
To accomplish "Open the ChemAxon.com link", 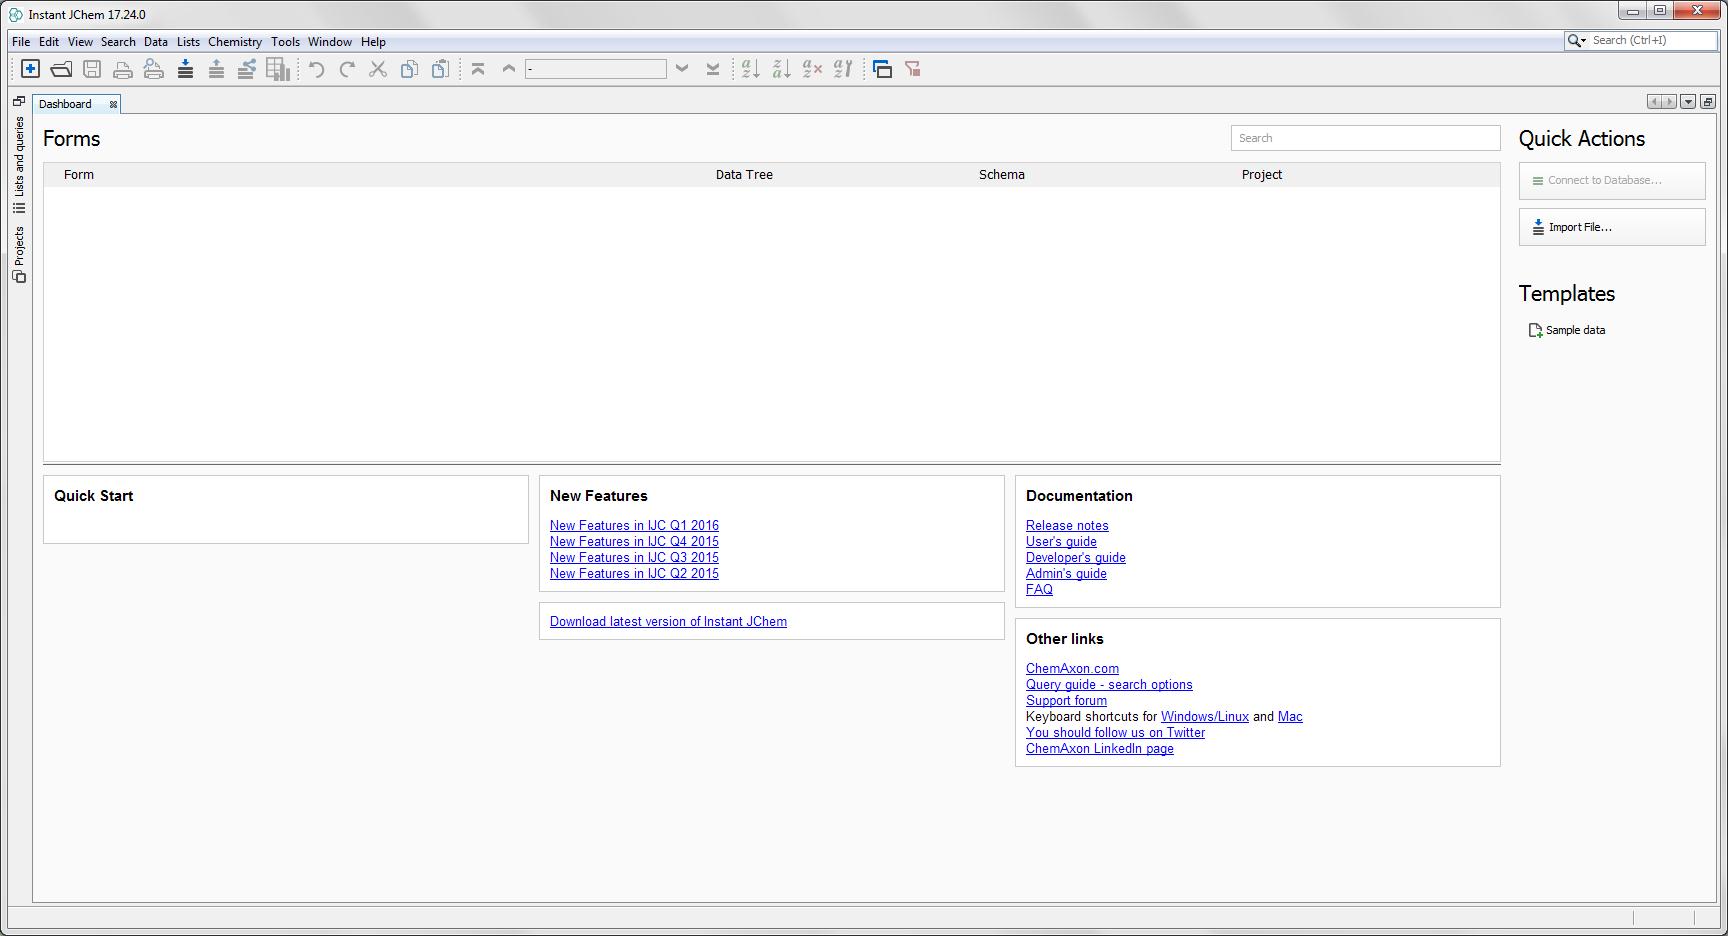I will click(1072, 668).
